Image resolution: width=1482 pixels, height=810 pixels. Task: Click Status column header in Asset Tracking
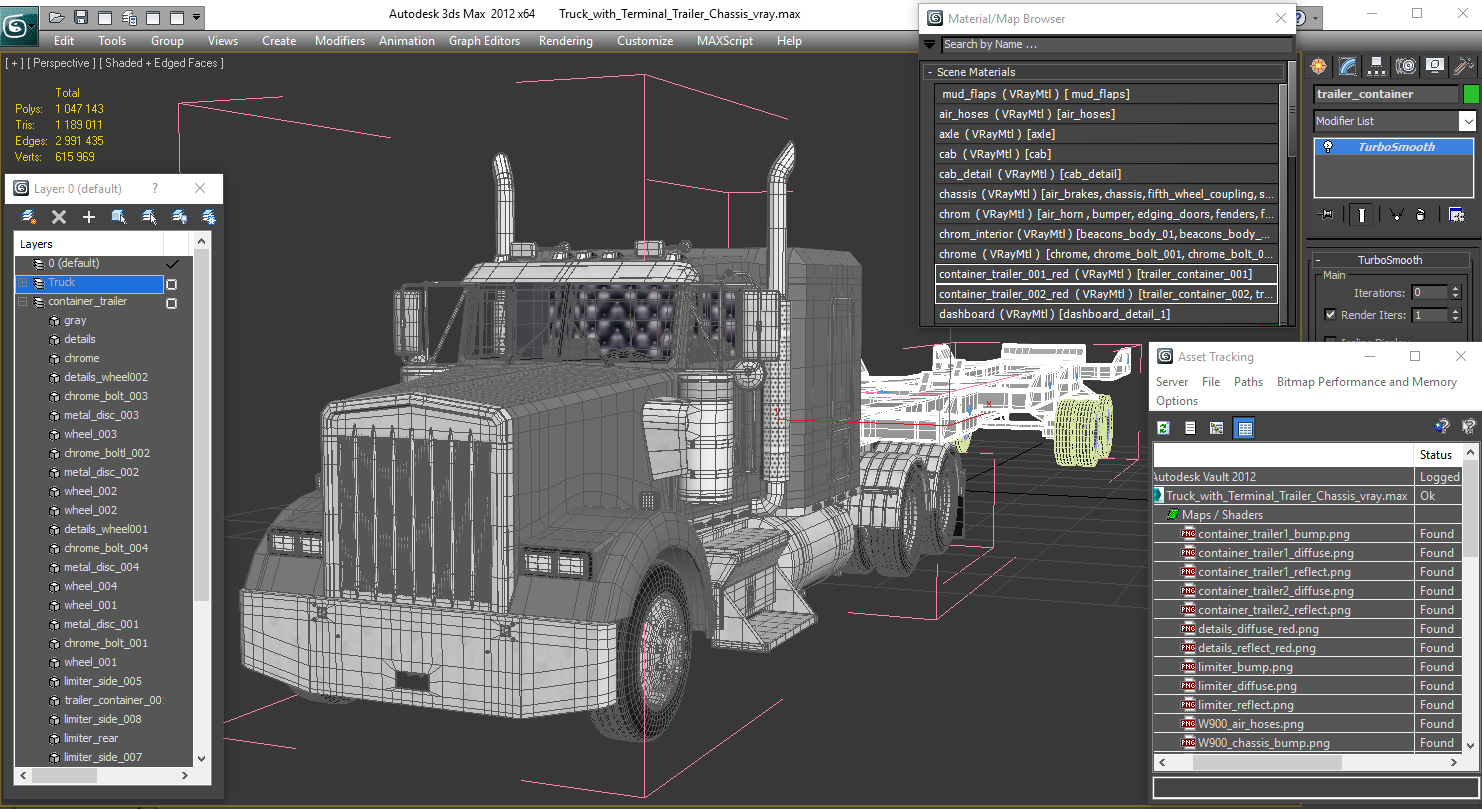tap(1436, 455)
